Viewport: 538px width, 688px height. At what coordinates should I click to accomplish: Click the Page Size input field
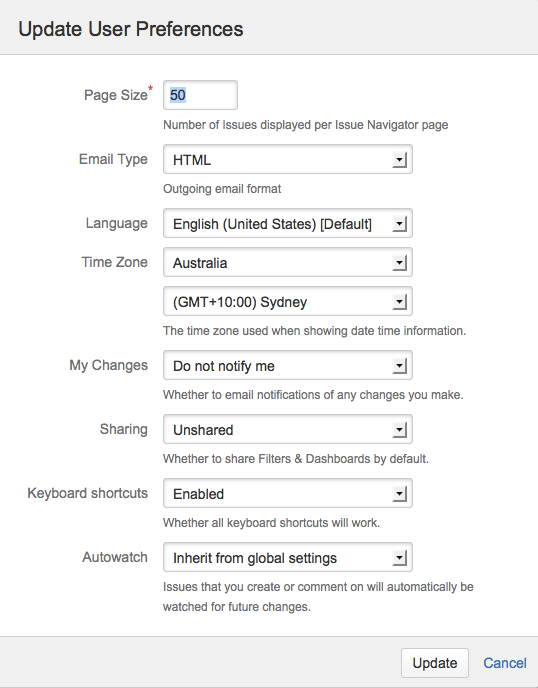200,95
